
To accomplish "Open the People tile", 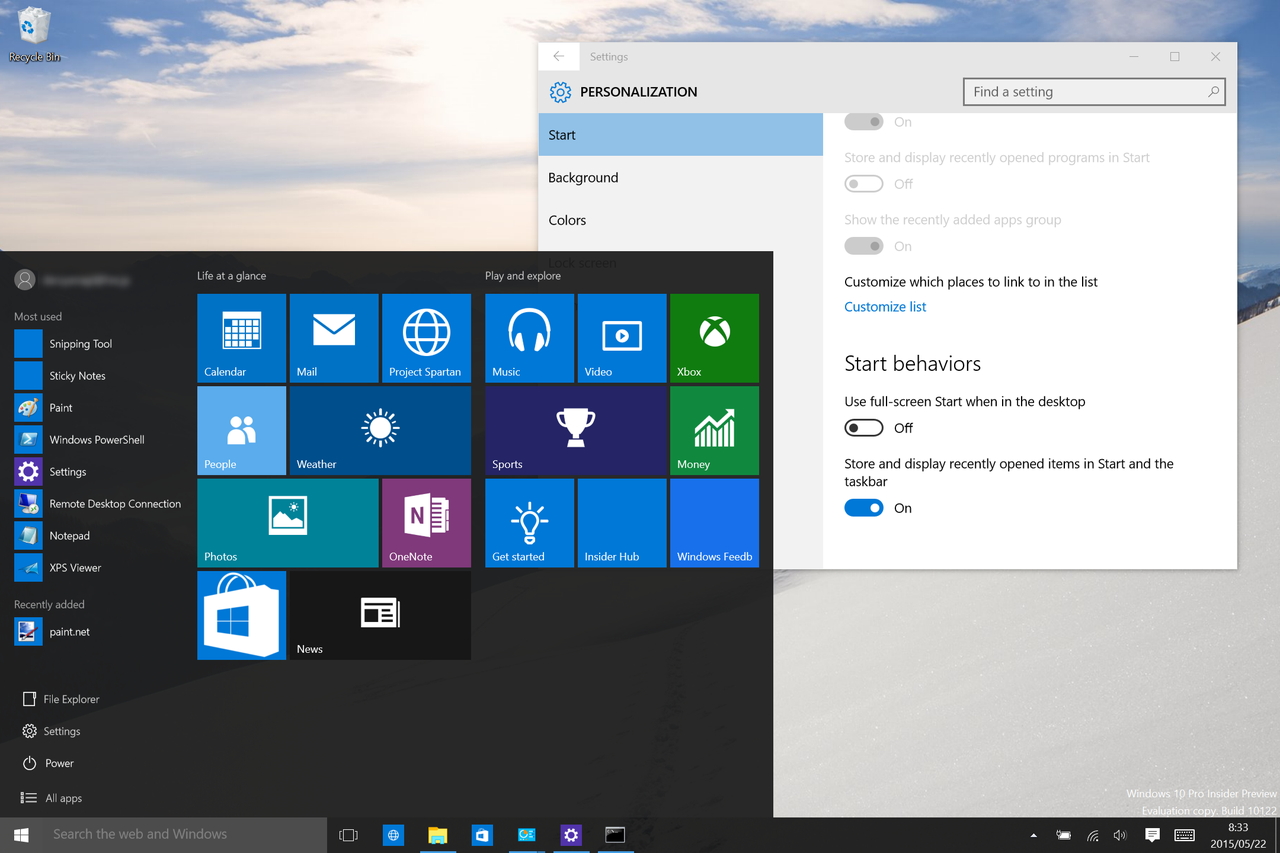I will [x=241, y=430].
